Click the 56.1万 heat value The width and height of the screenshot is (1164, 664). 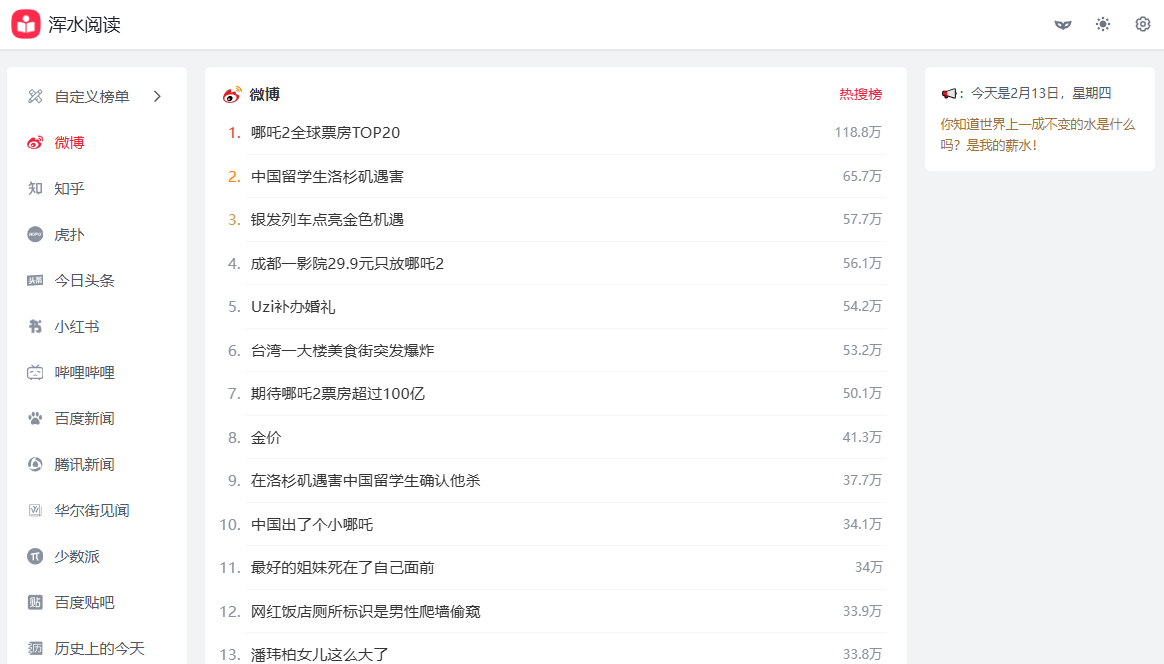pyautogui.click(x=862, y=263)
